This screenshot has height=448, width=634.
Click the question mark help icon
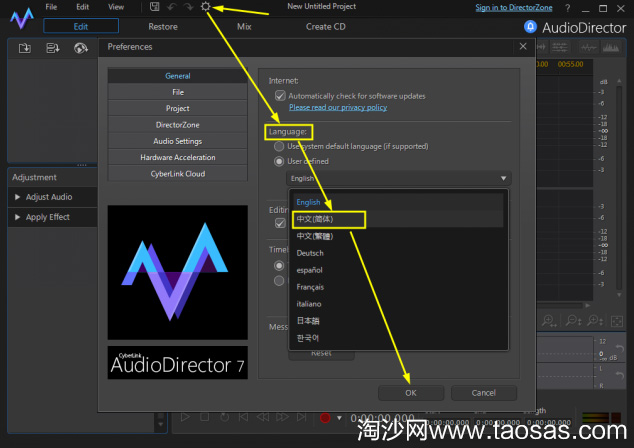(x=568, y=8)
